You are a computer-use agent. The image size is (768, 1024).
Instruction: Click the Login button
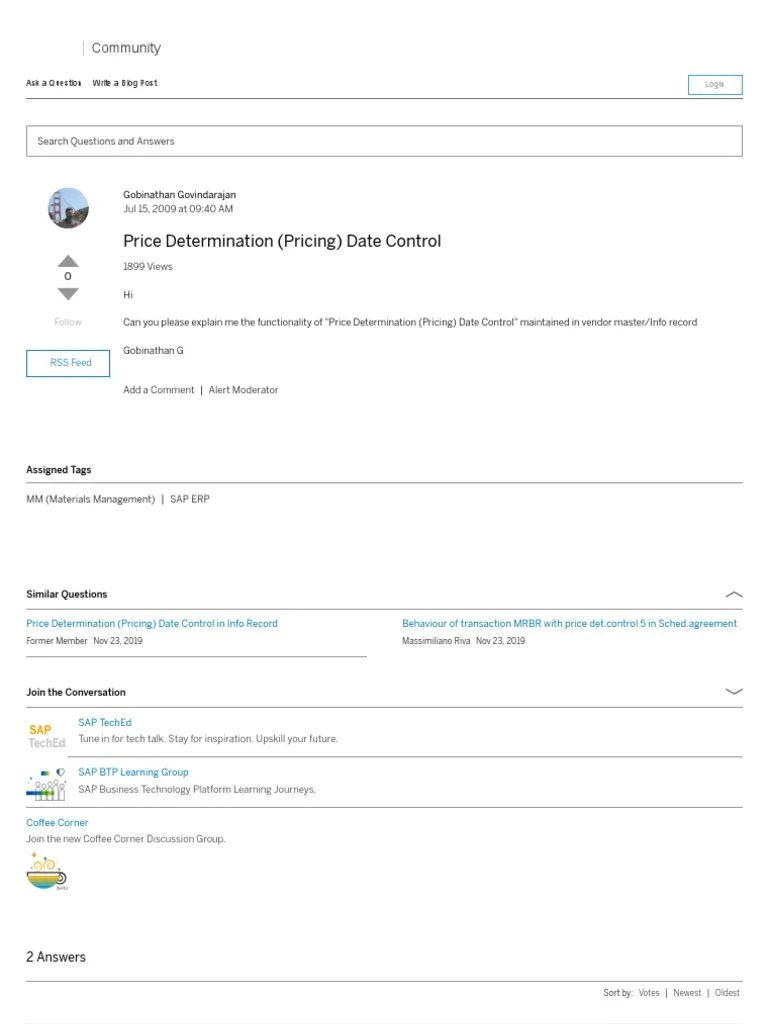pyautogui.click(x=714, y=84)
